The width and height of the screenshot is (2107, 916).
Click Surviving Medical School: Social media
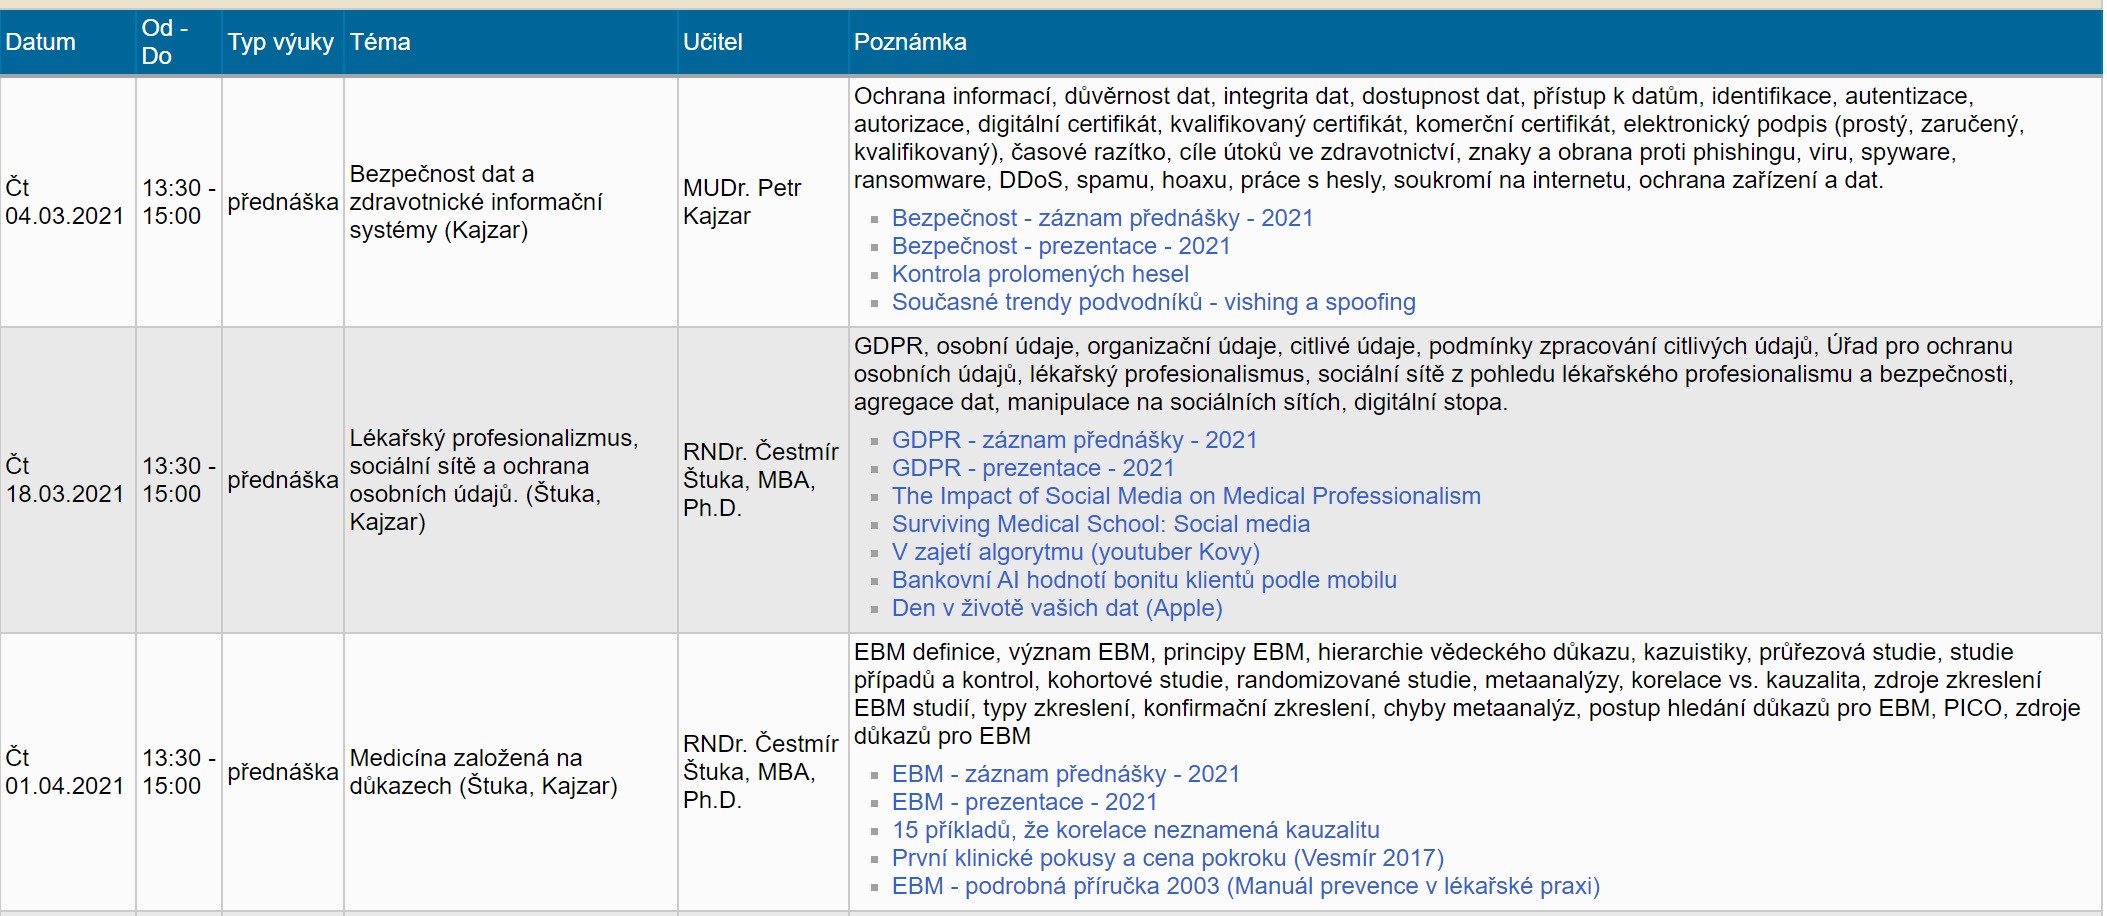pos(1100,524)
